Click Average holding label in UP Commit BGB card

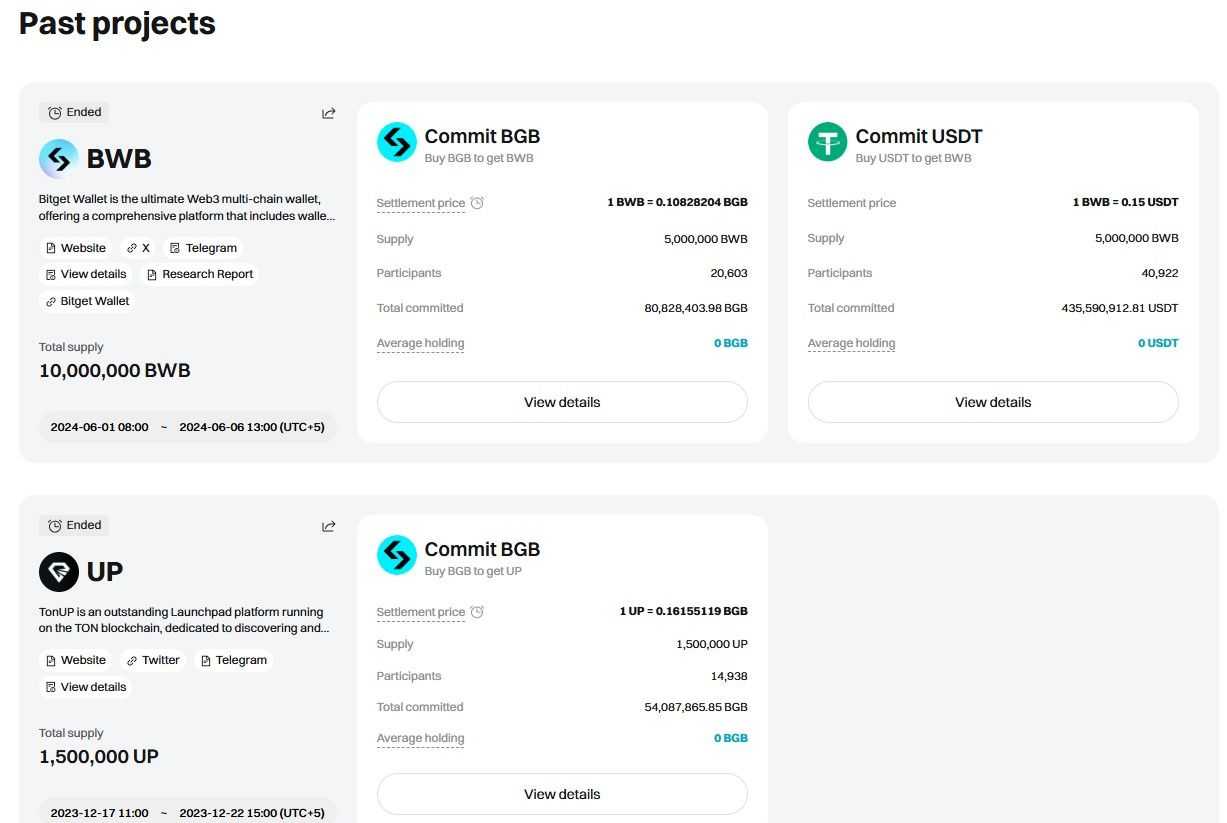[420, 738]
